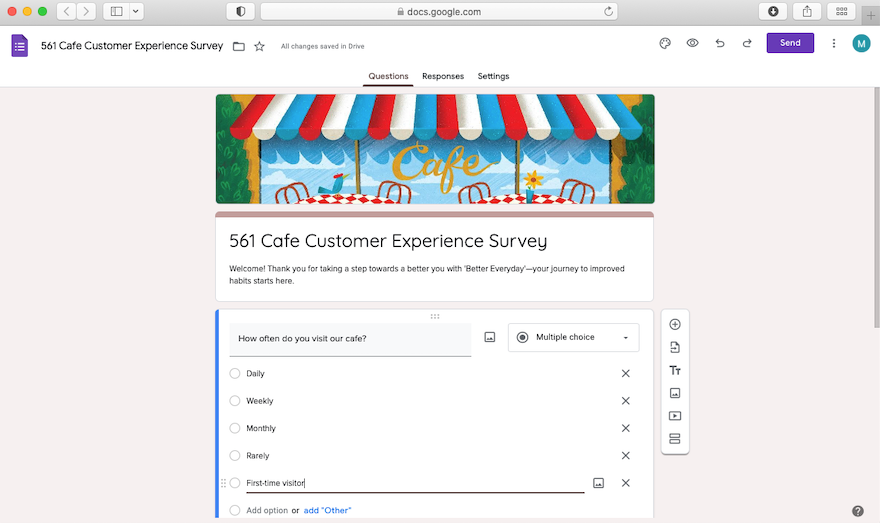Click the import questions icon
This screenshot has width=880, height=523.
pyautogui.click(x=675, y=347)
